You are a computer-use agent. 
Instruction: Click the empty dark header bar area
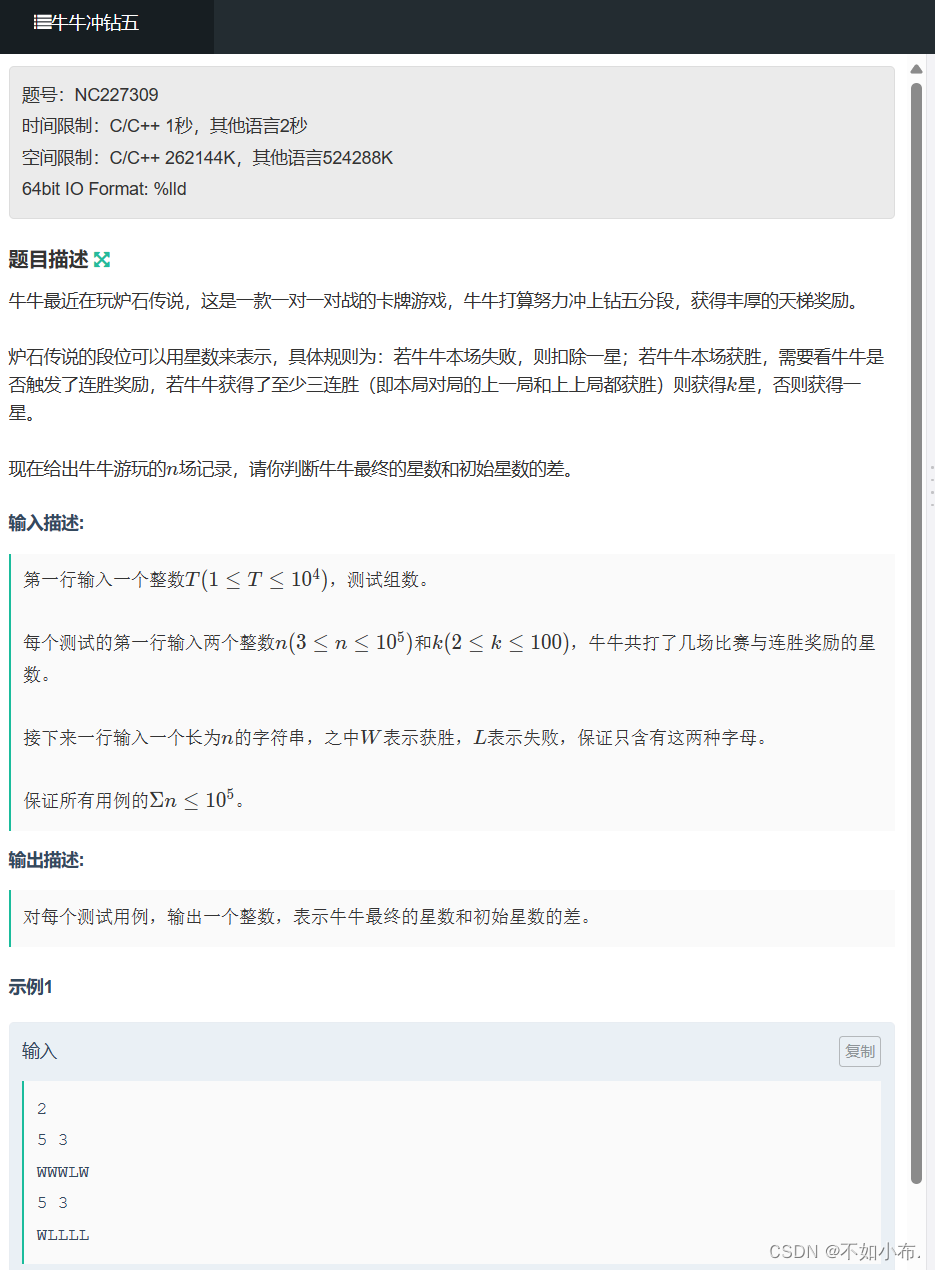pos(574,26)
